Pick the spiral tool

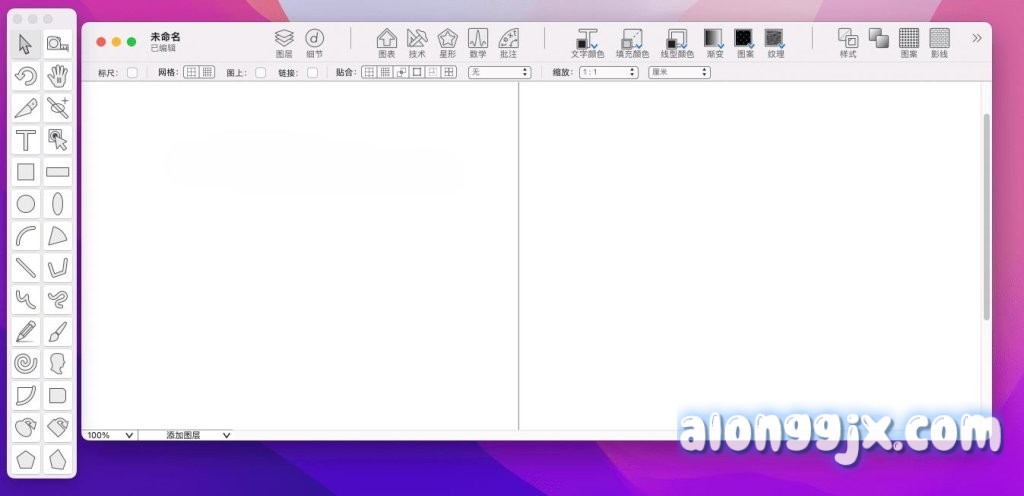click(x=25, y=364)
